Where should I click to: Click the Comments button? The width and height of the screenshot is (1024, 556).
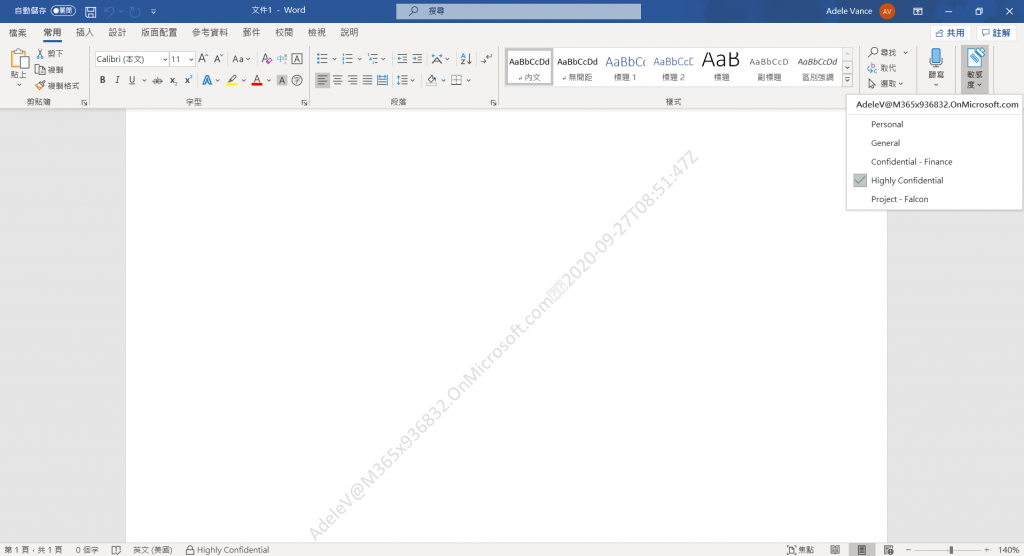point(996,33)
